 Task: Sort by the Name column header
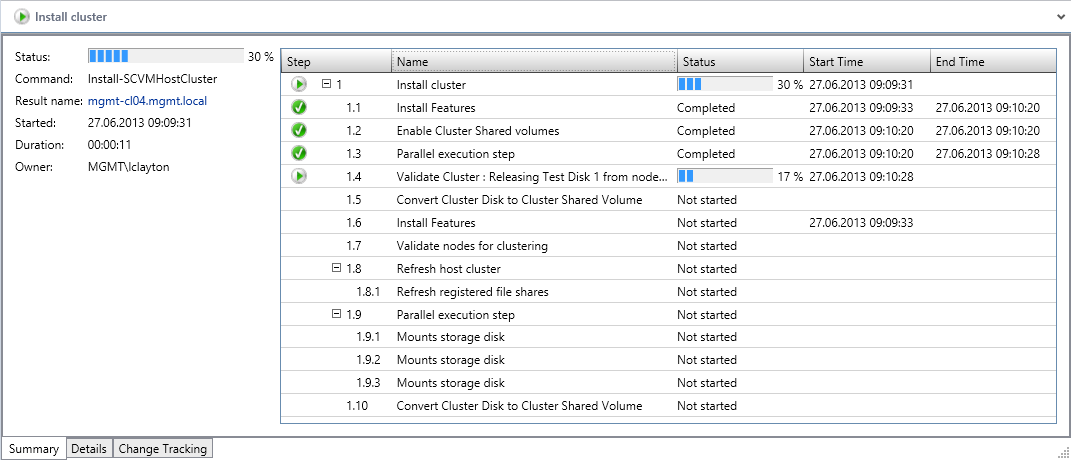(x=534, y=62)
